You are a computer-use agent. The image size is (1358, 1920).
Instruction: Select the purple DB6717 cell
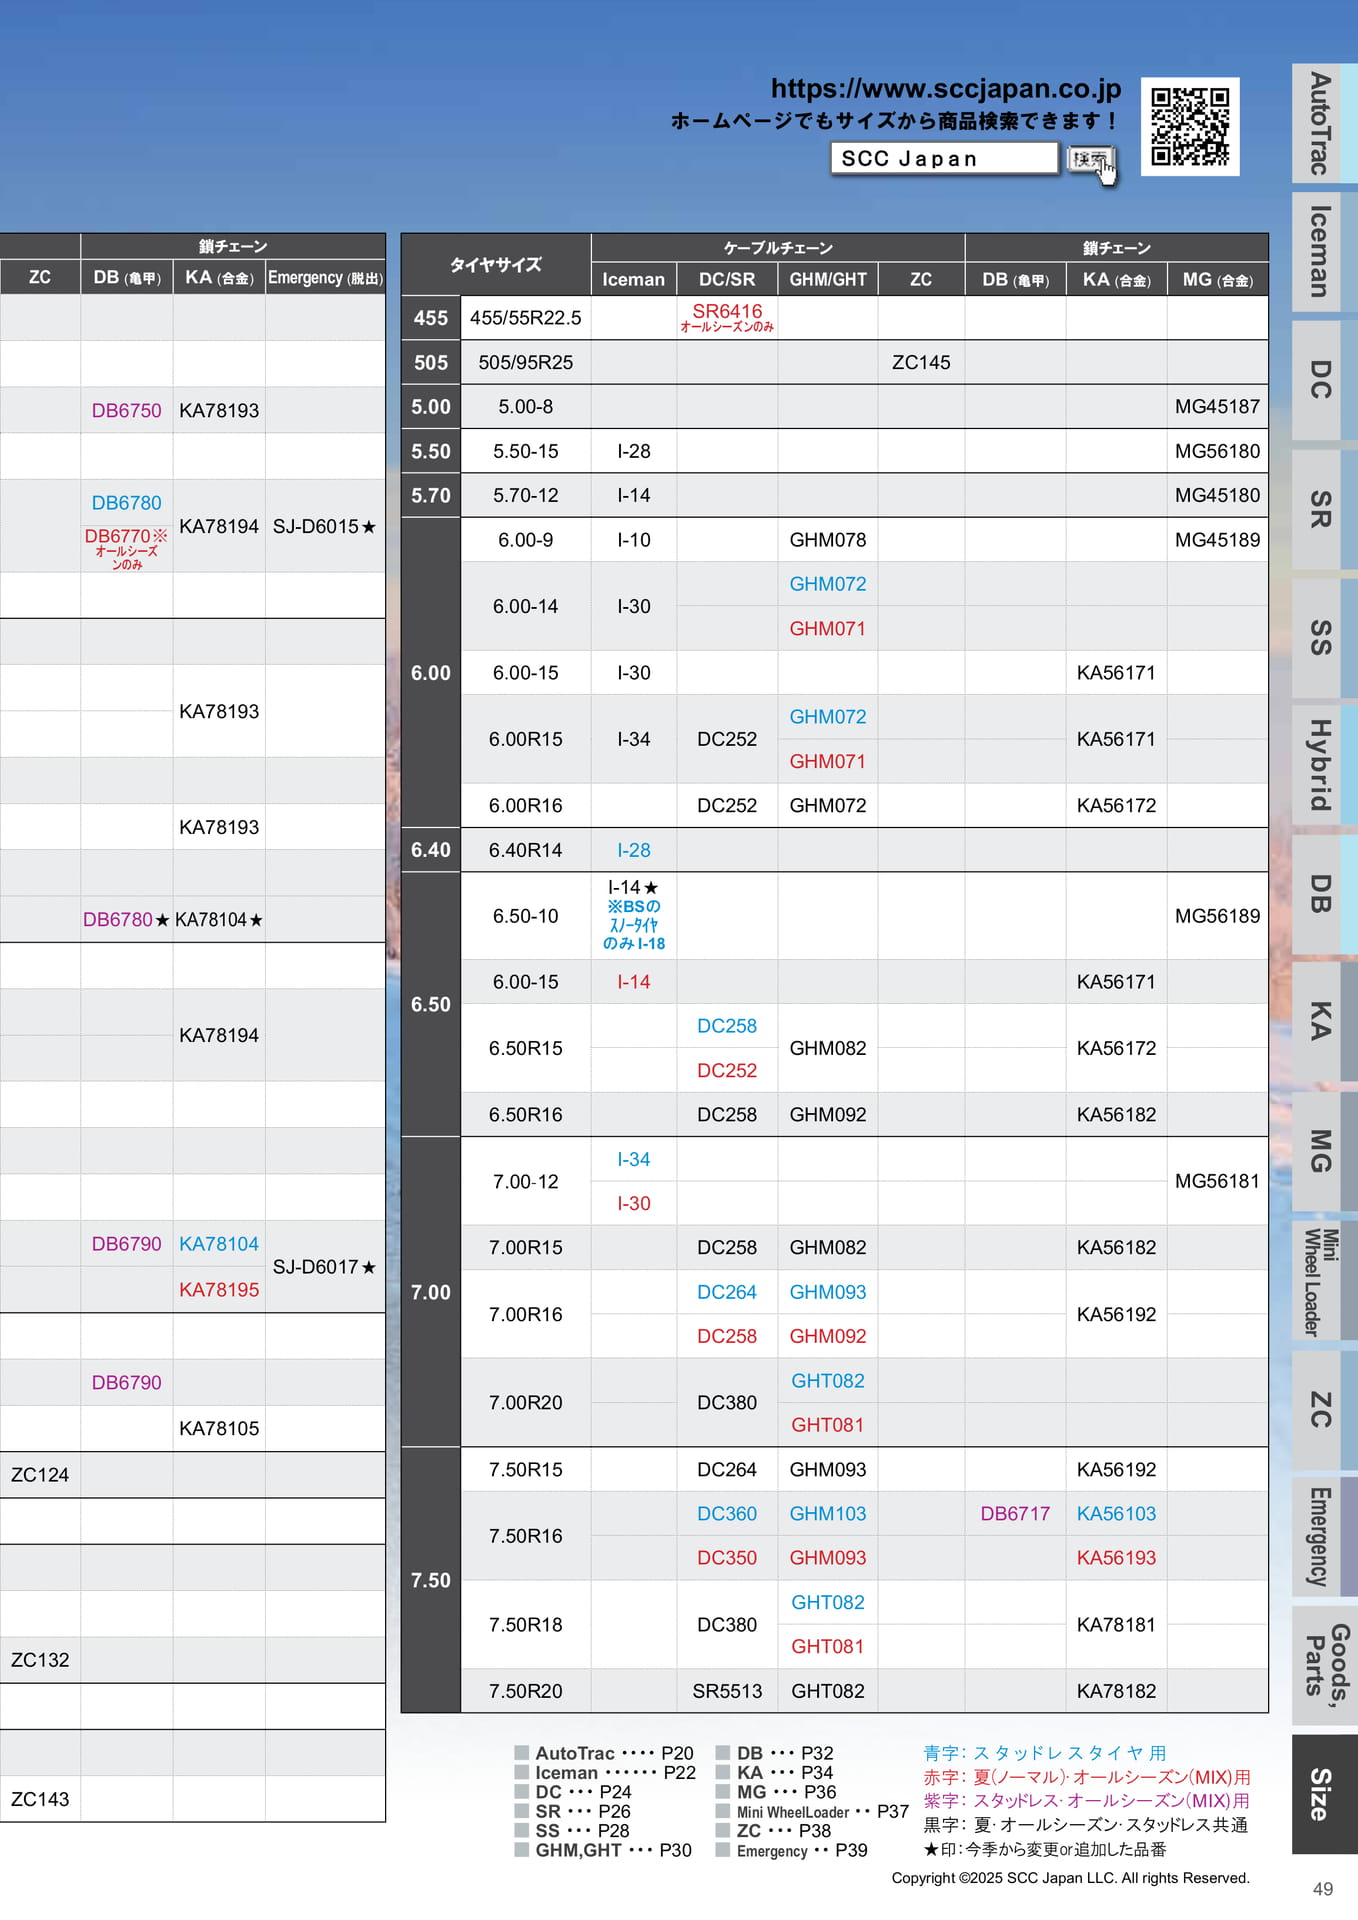pyautogui.click(x=1015, y=1514)
